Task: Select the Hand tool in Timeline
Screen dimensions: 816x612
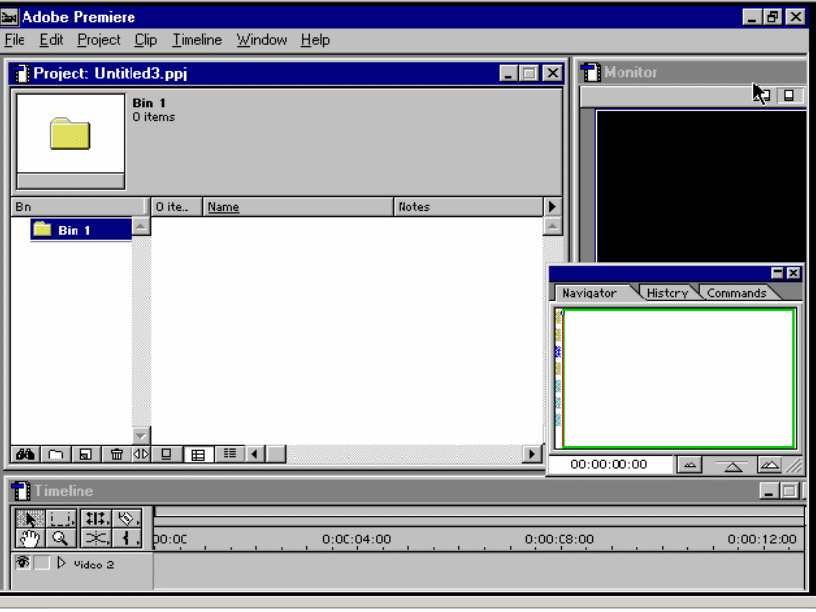Action: click(30, 538)
